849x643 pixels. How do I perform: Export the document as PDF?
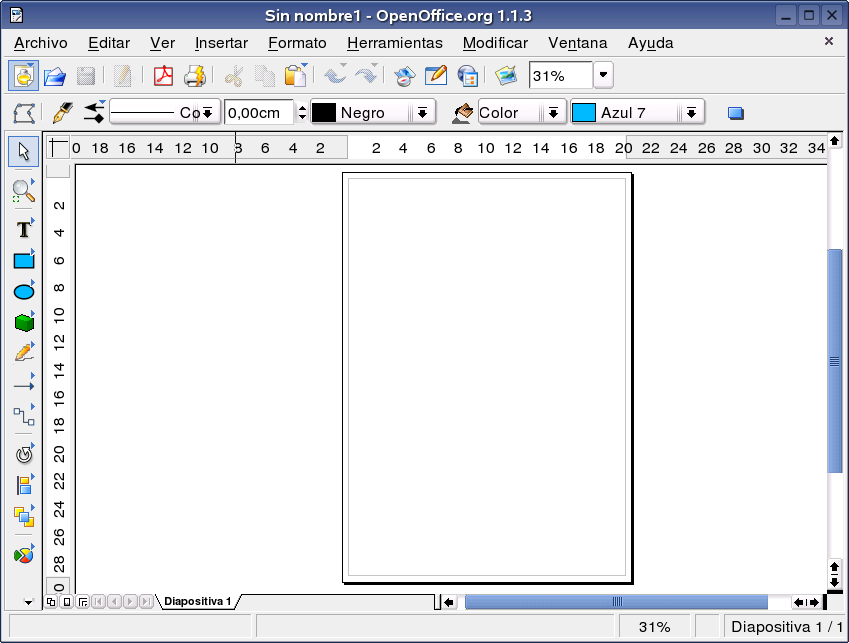pos(162,75)
